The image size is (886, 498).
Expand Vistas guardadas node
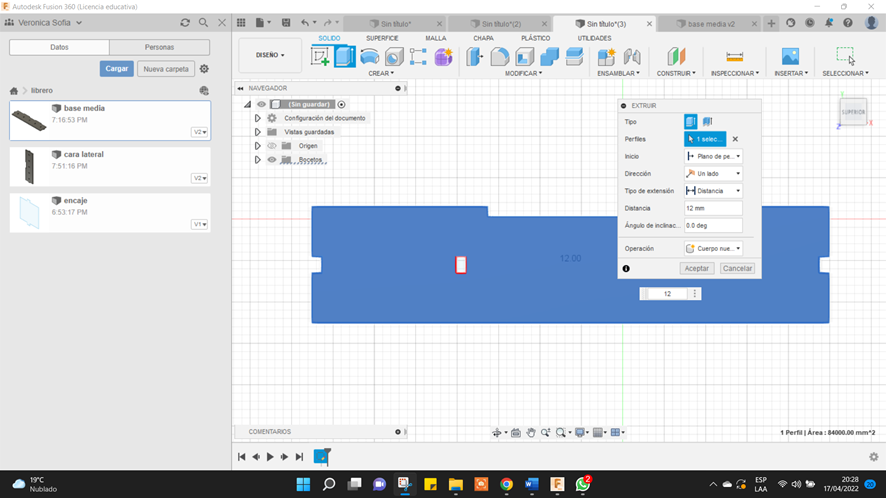coord(257,132)
